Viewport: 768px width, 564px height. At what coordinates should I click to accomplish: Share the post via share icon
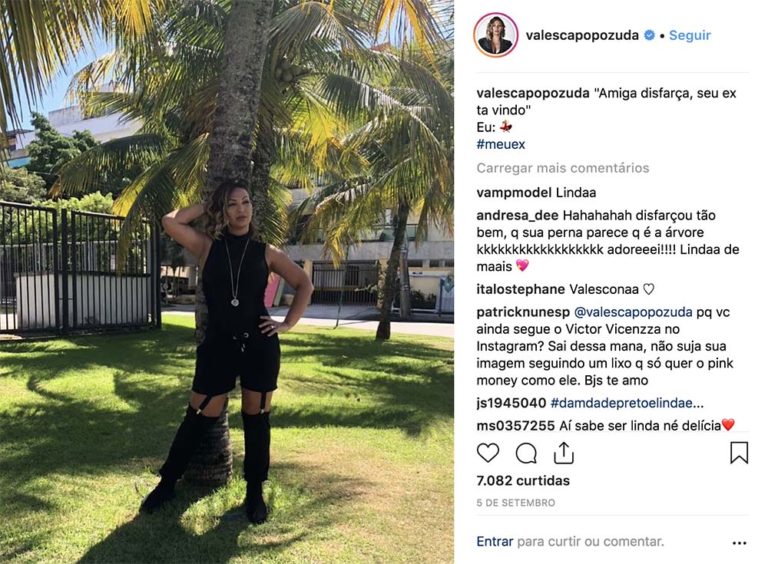[564, 453]
